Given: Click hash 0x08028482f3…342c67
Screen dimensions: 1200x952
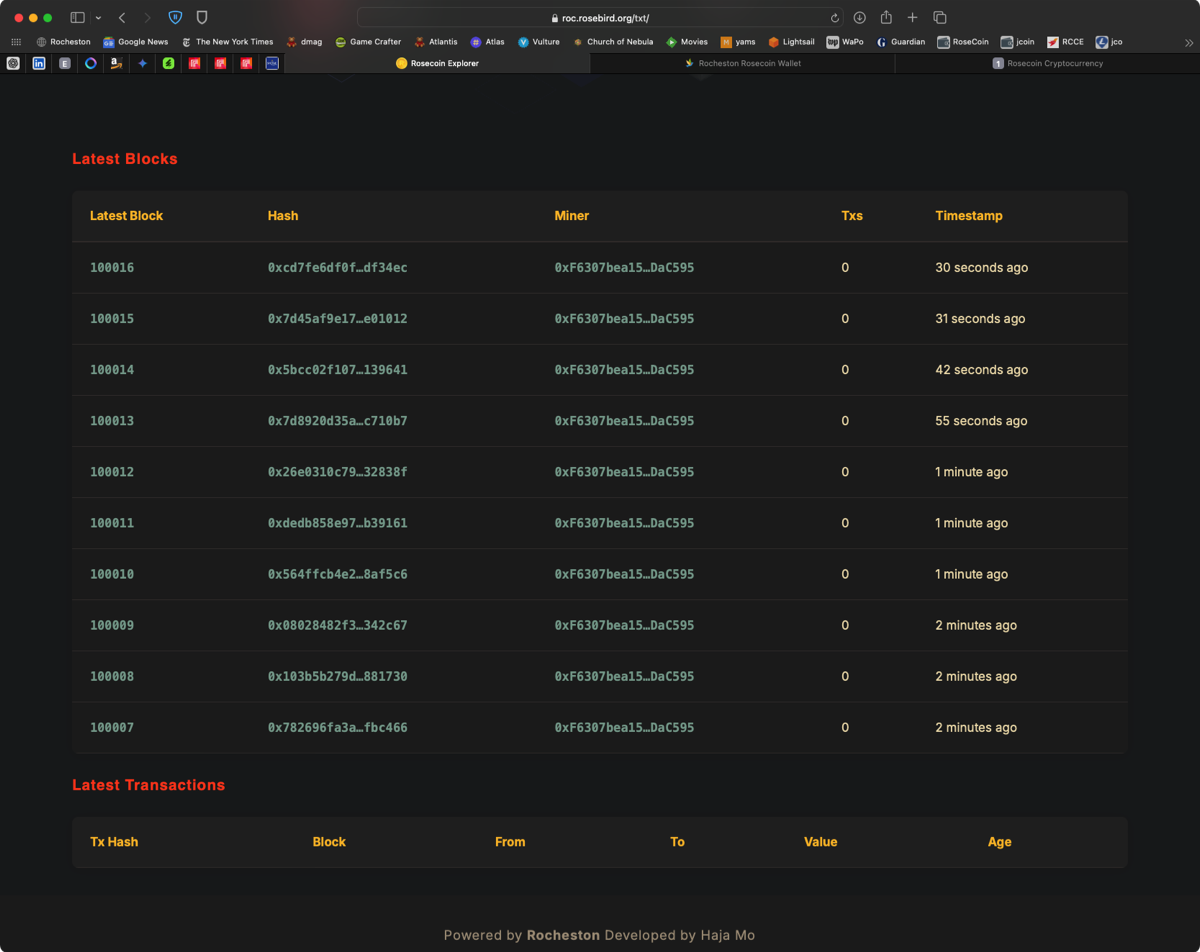Looking at the screenshot, I should (x=338, y=626).
